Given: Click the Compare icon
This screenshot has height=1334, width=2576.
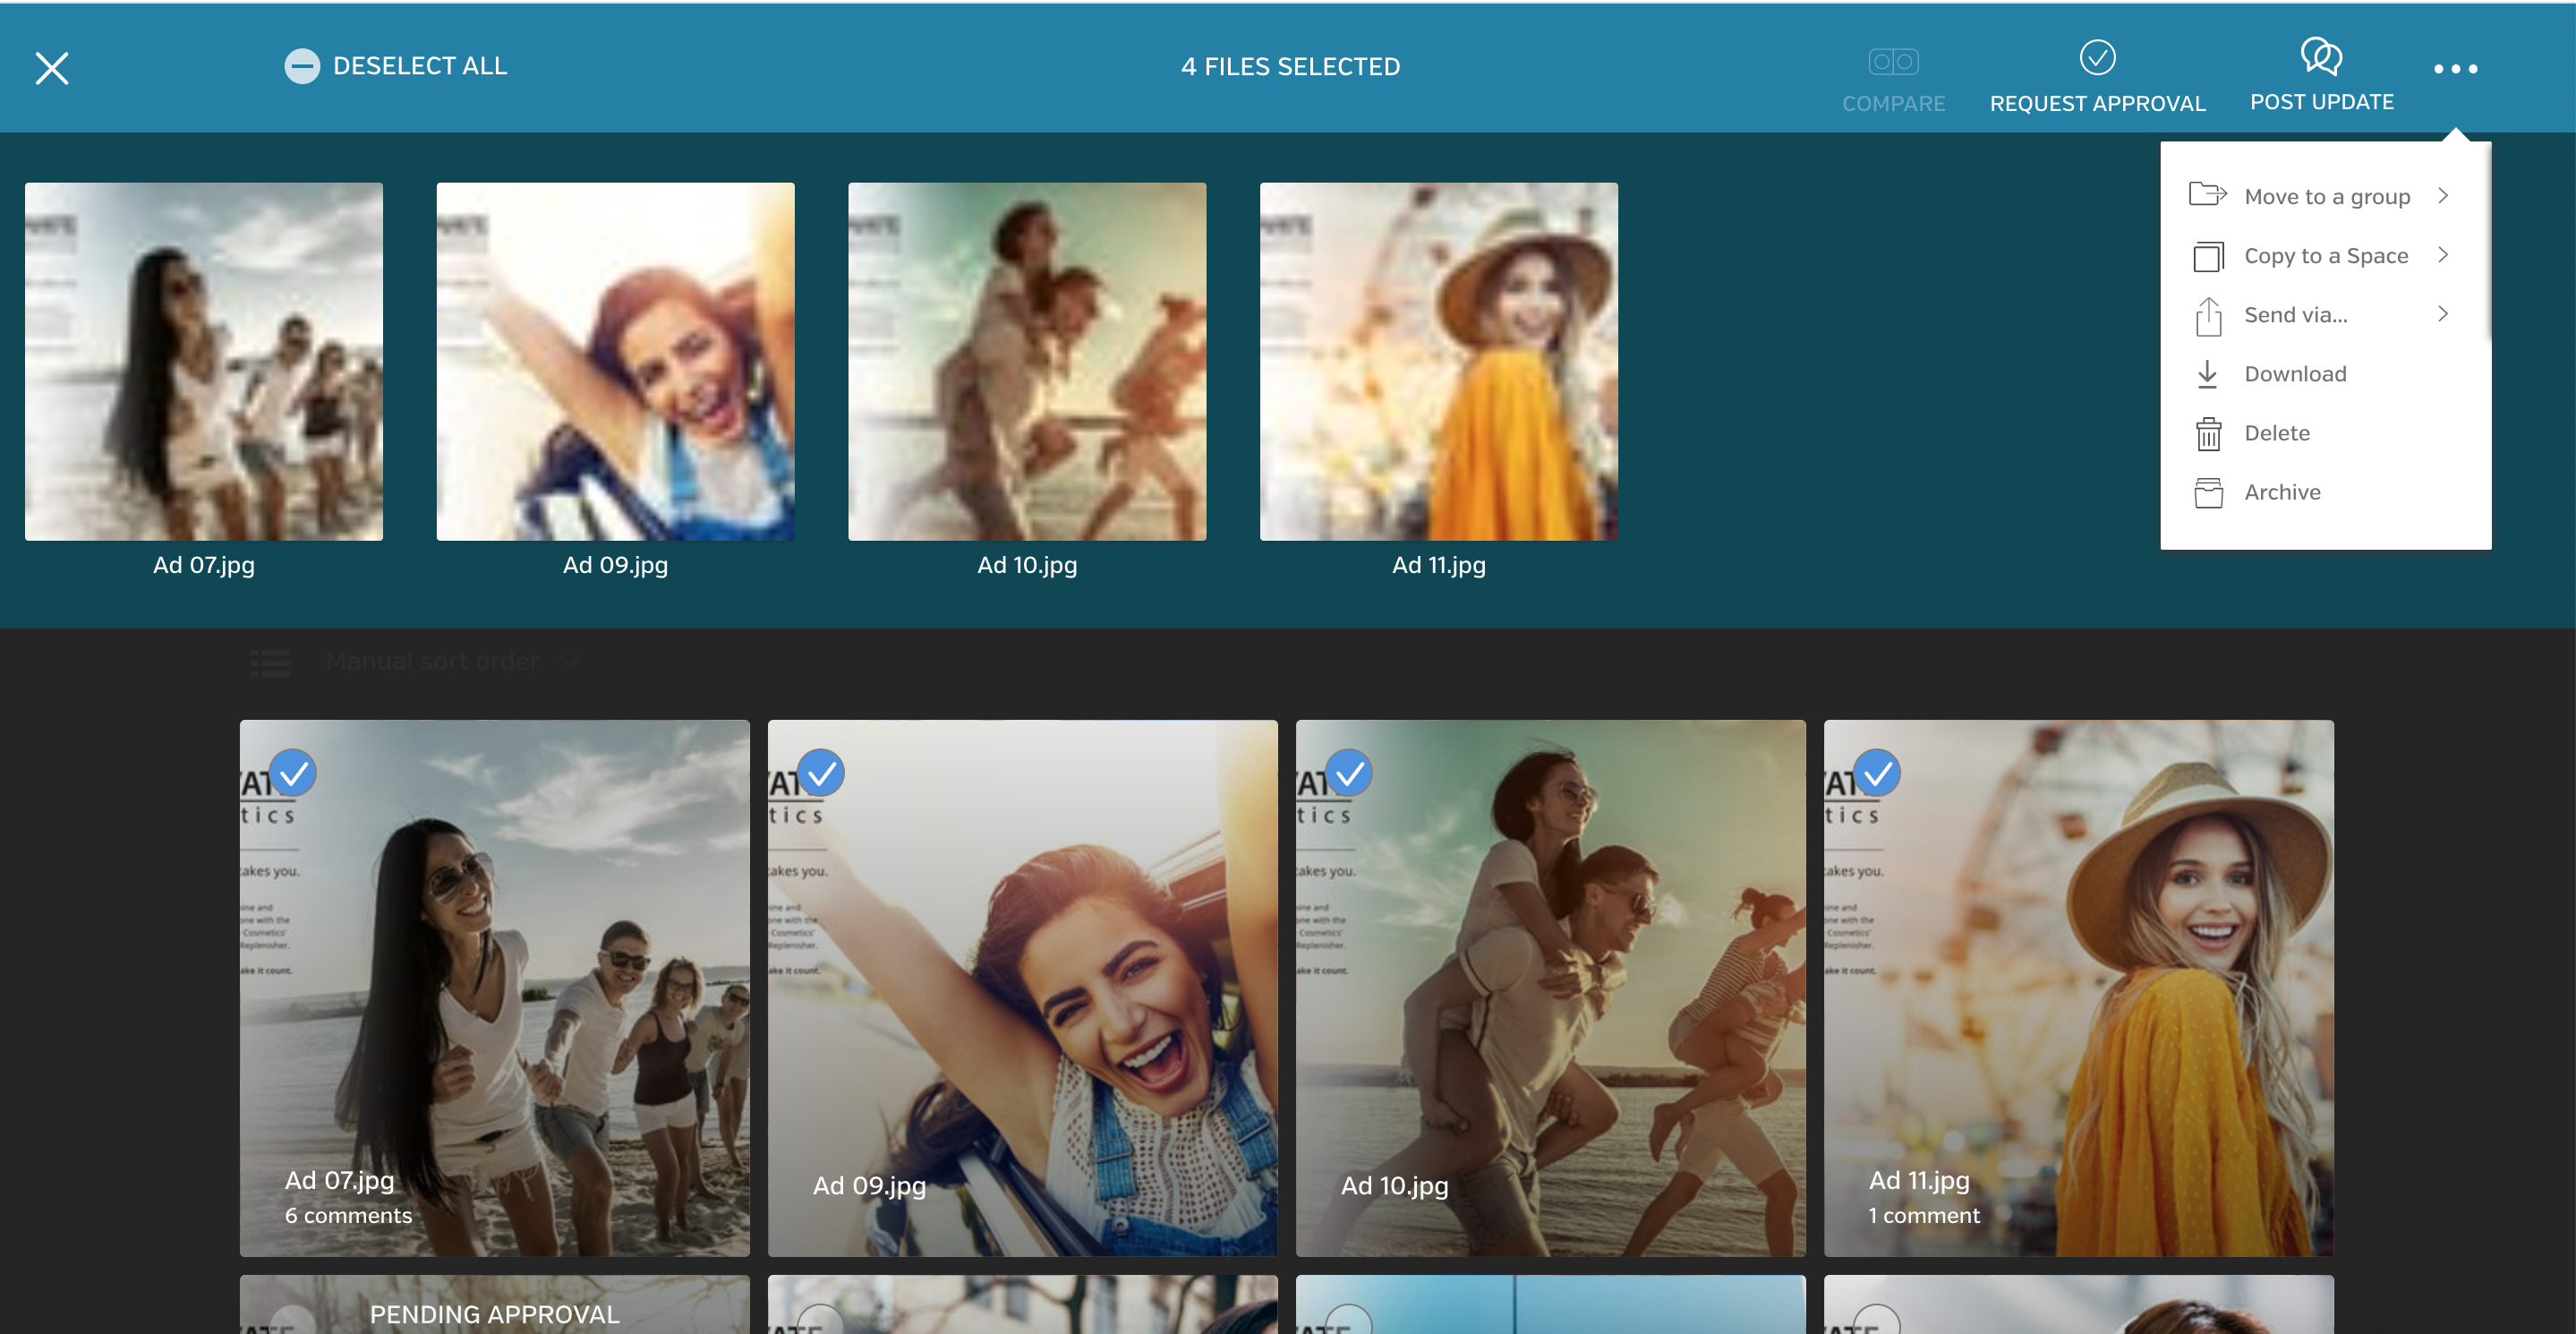Looking at the screenshot, I should 1893,61.
